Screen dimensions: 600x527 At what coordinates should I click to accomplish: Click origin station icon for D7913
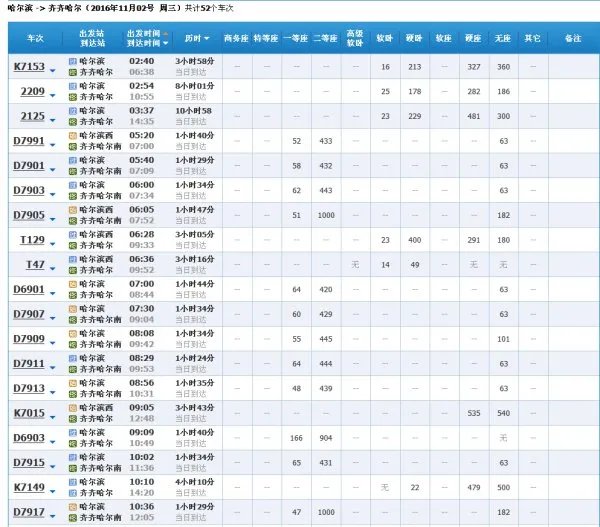73,383
